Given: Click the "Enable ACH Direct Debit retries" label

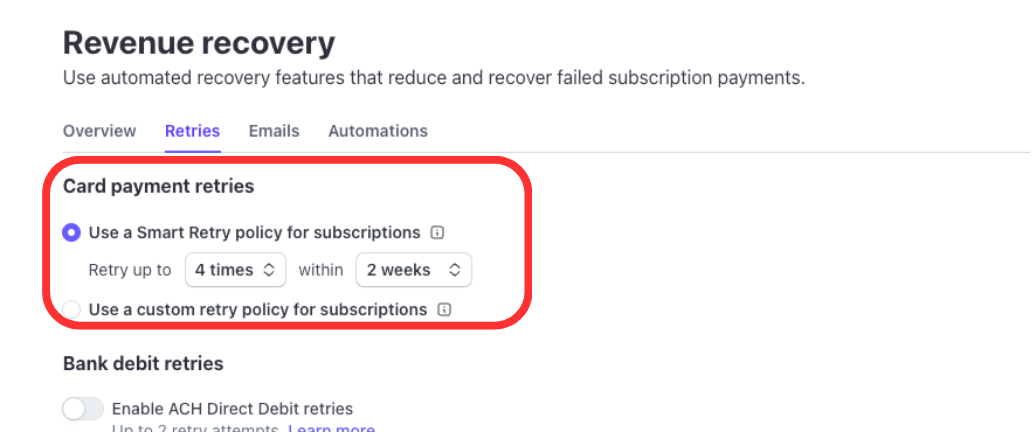Looking at the screenshot, I should 232,408.
